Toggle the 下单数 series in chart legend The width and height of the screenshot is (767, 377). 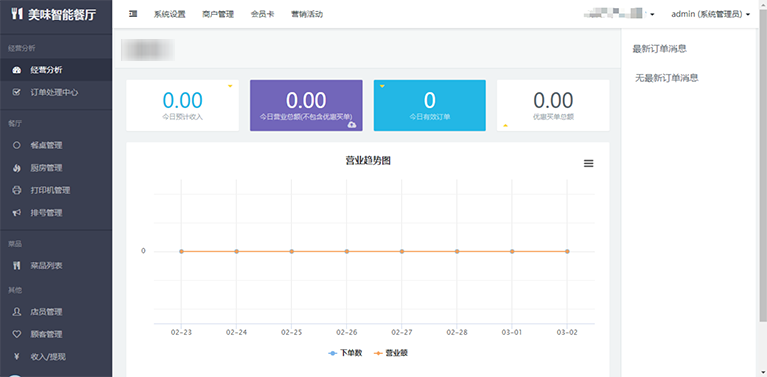pyautogui.click(x=345, y=353)
